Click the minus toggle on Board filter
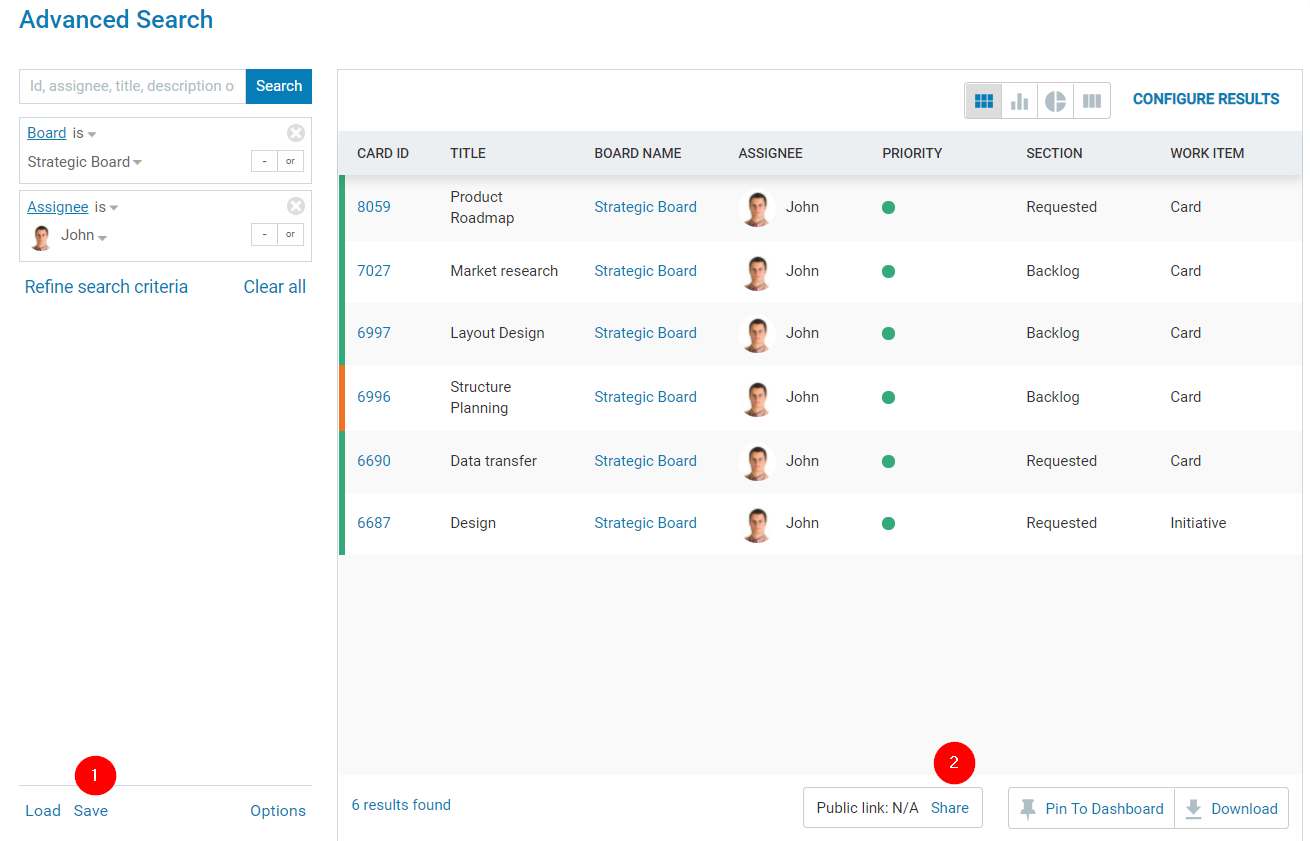Viewport: 1310px width, 841px height. [264, 161]
